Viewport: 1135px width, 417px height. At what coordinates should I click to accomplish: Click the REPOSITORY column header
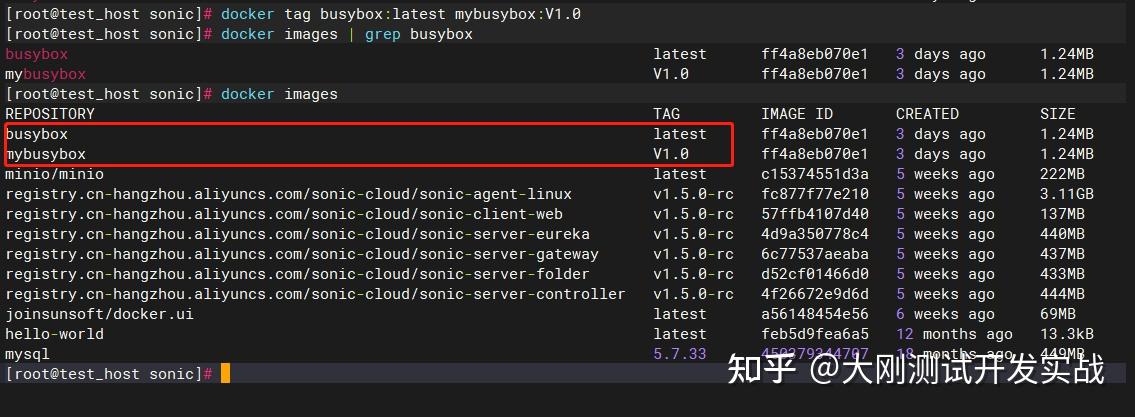(x=50, y=114)
